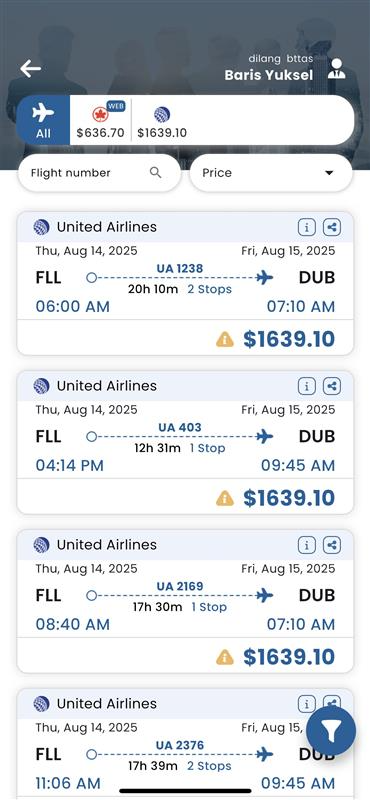Open the user profile icon
Screen dimensions: 370x800
coord(336,68)
